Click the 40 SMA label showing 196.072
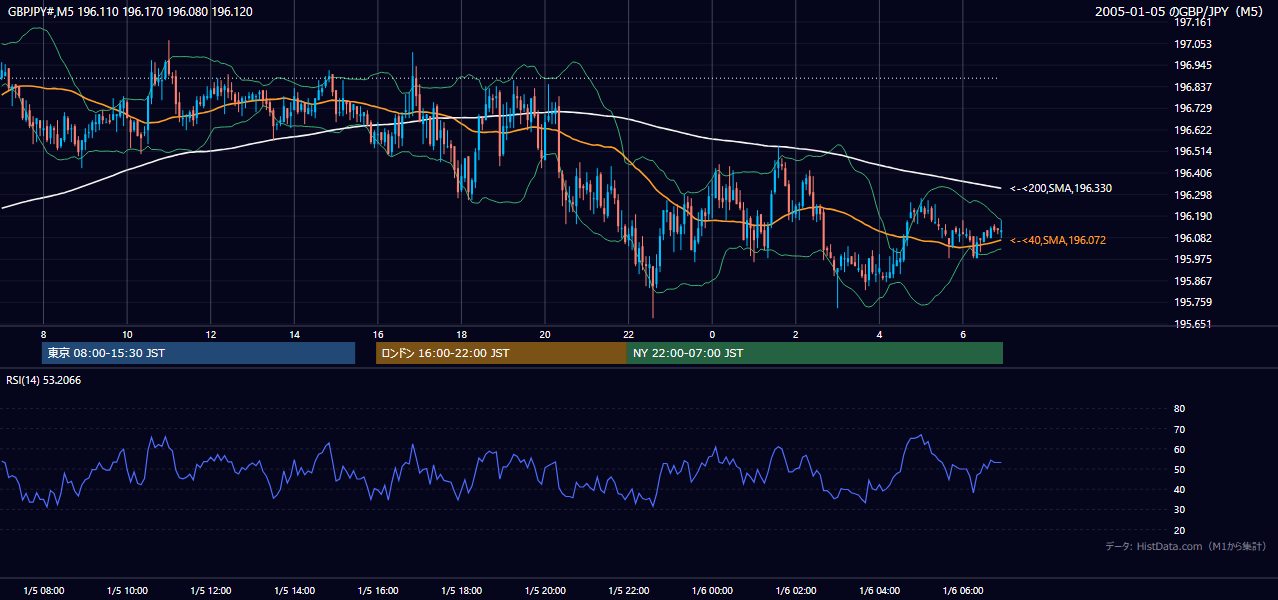Image resolution: width=1278 pixels, height=600 pixels. coord(1058,240)
